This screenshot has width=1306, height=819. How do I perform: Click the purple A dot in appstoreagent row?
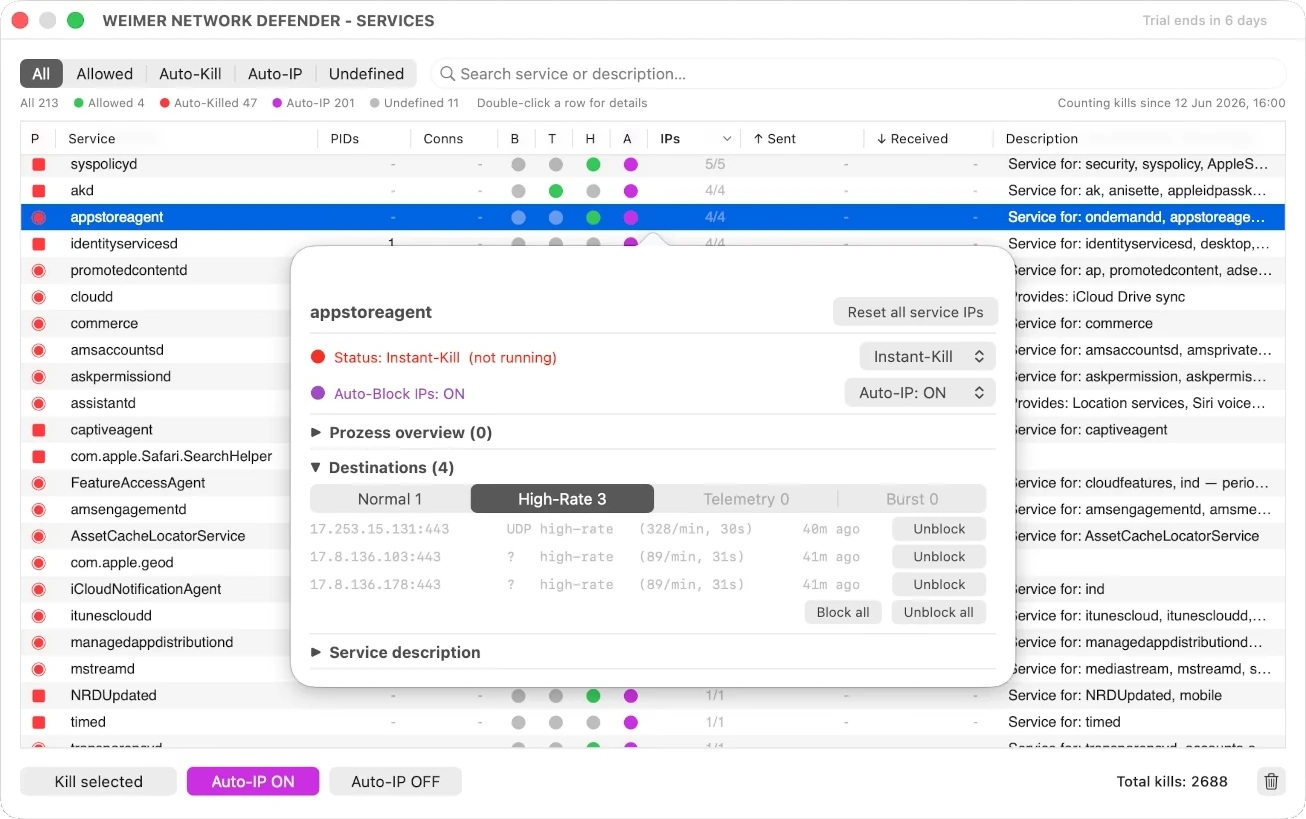pyautogui.click(x=630, y=217)
